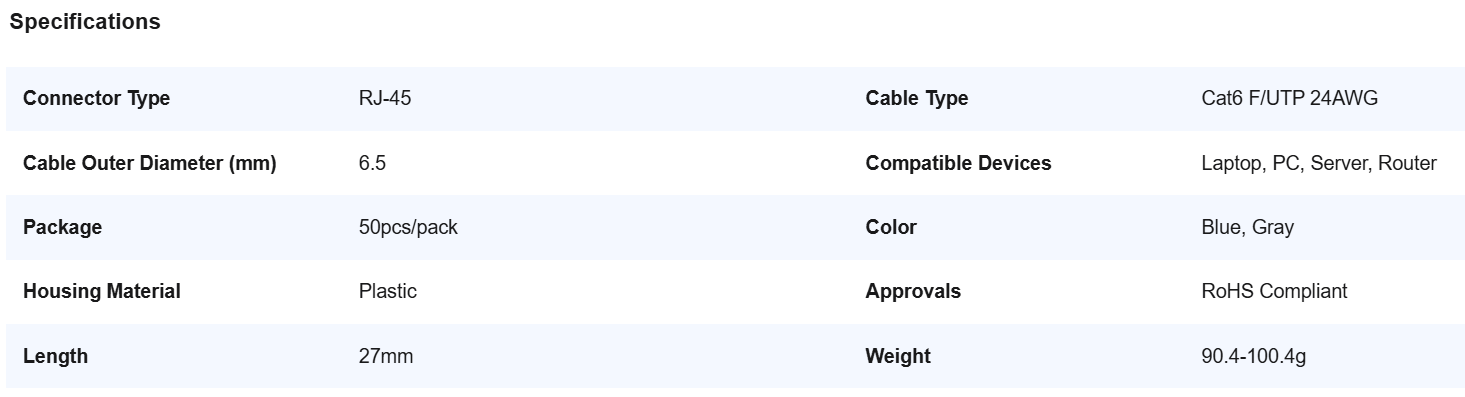Click the Plastic material value
1465x397 pixels.
[x=388, y=291]
